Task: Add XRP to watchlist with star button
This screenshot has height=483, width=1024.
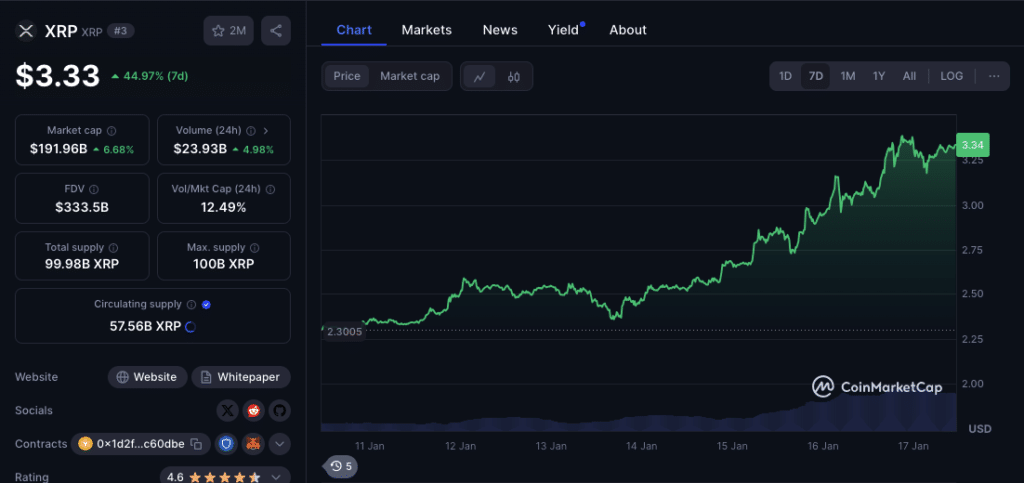Action: (x=229, y=31)
